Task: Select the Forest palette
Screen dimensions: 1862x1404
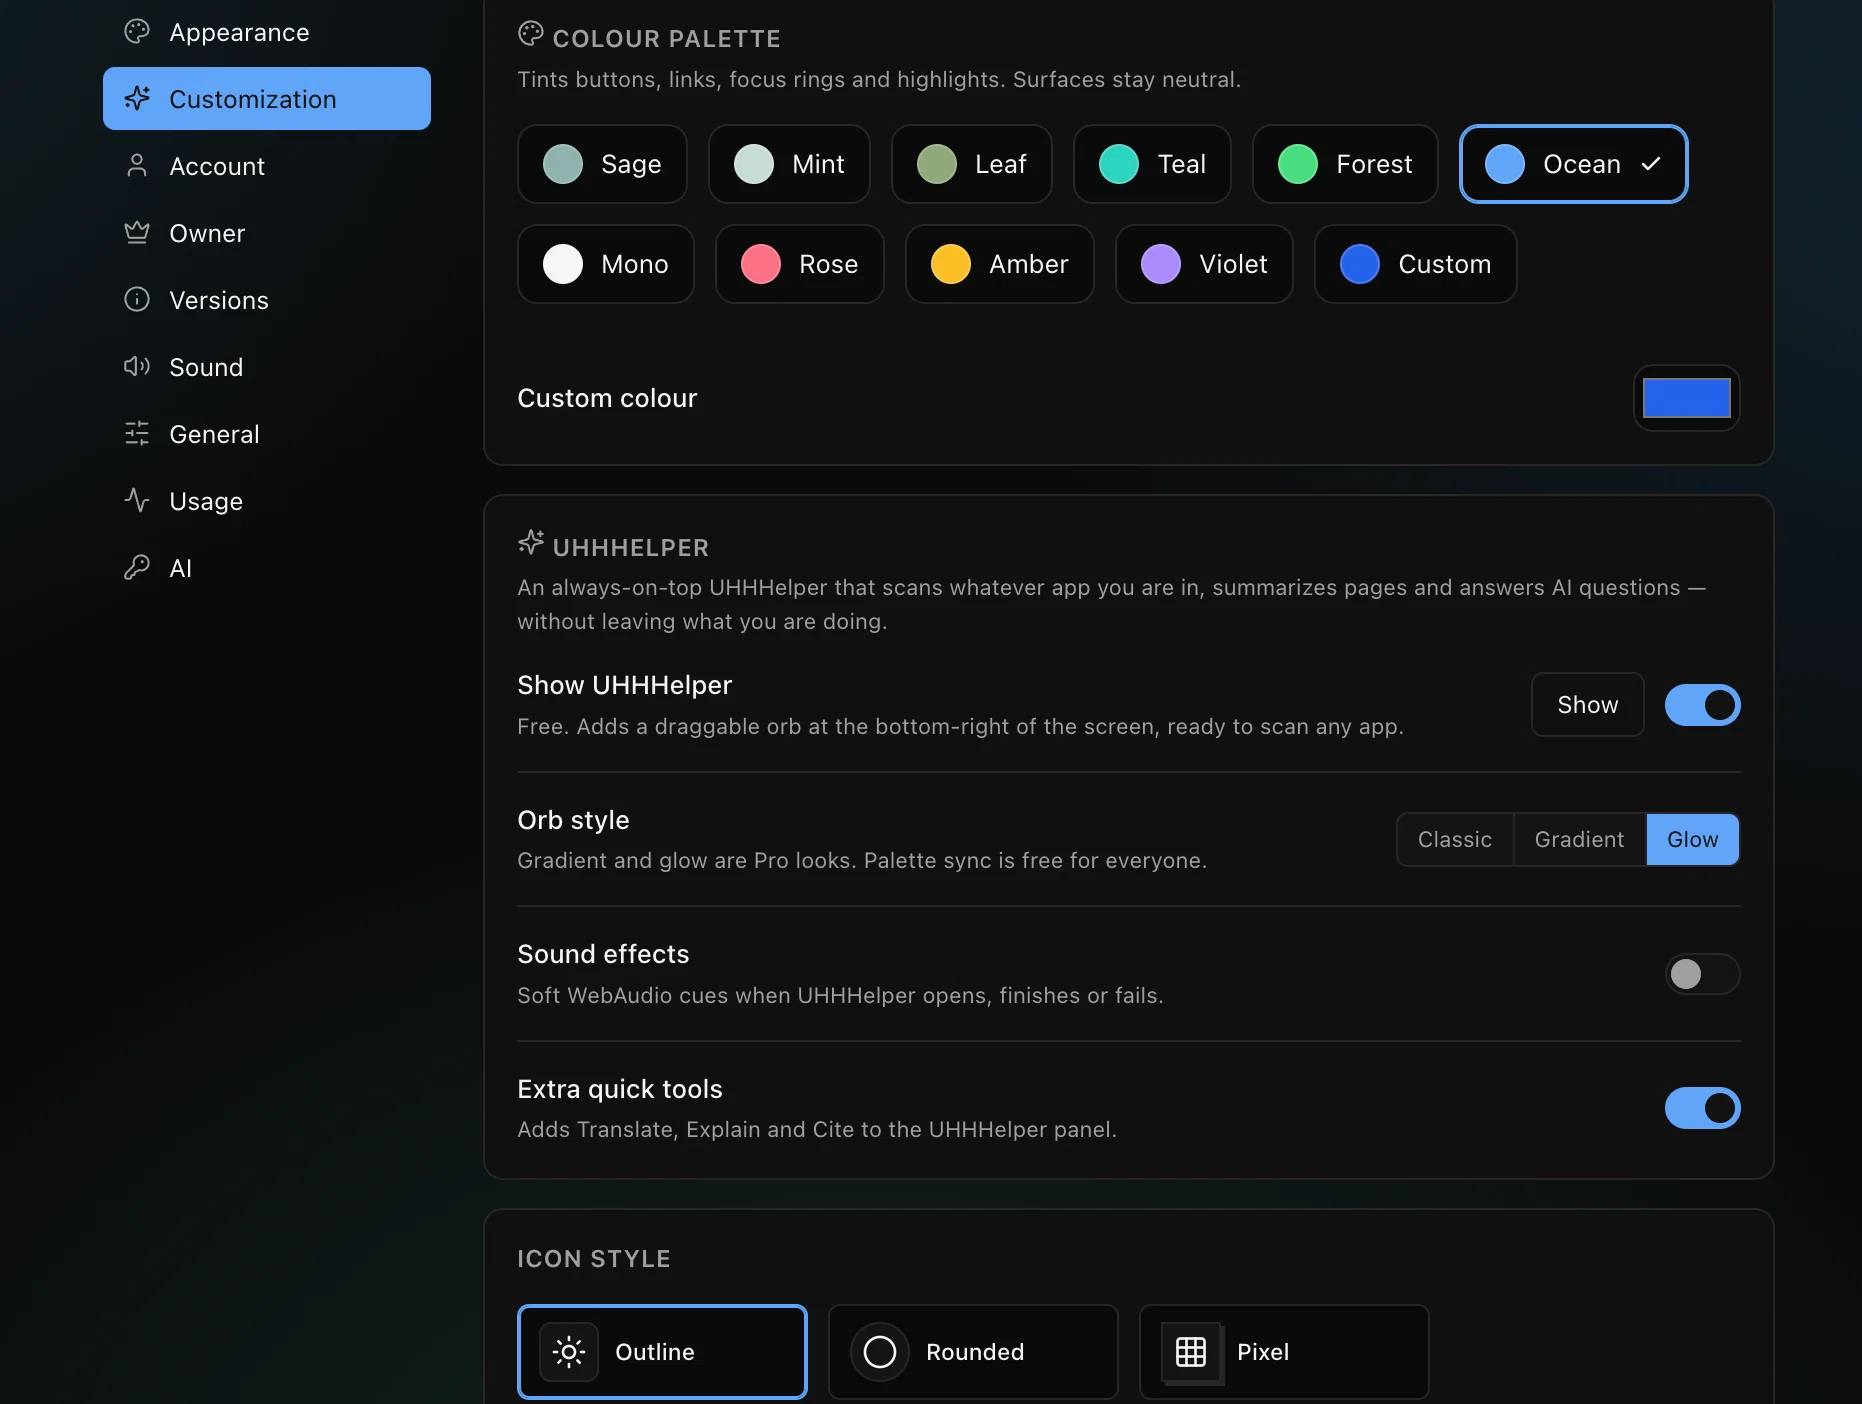Action: coord(1345,164)
